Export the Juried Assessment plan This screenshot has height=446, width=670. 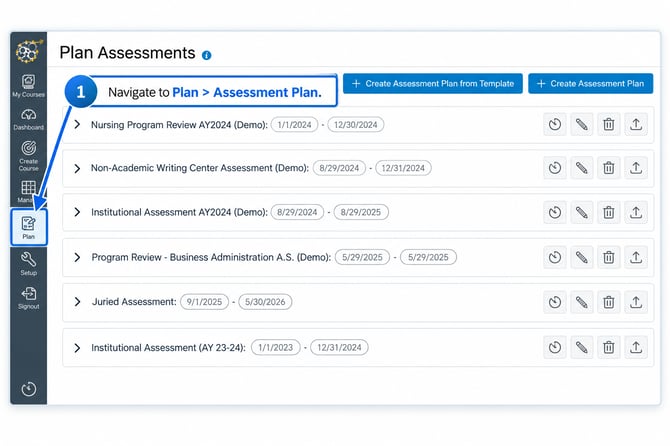pyautogui.click(x=636, y=302)
